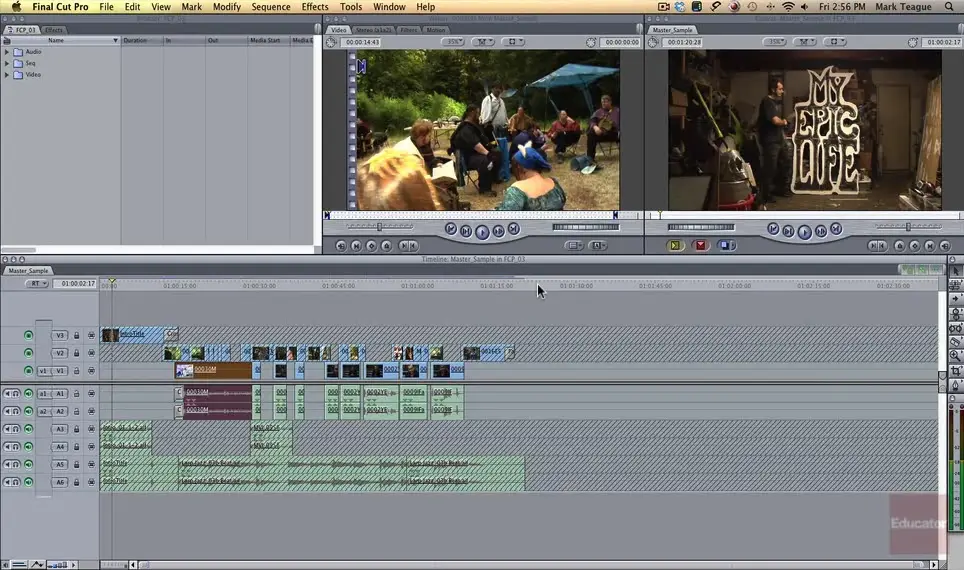Click the blue Replace edit button in Canvas
The height and width of the screenshot is (570, 964).
[x=726, y=245]
